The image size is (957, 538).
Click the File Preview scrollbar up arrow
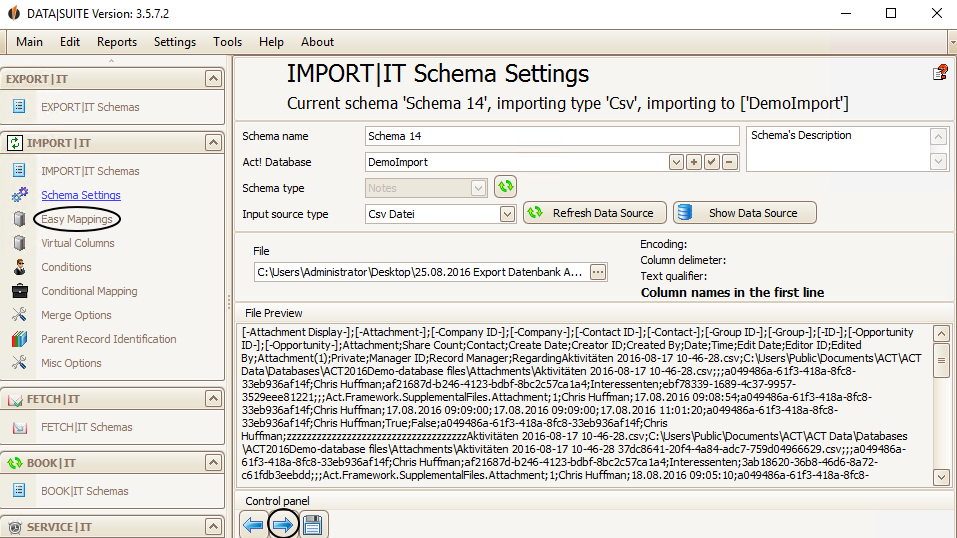[941, 333]
